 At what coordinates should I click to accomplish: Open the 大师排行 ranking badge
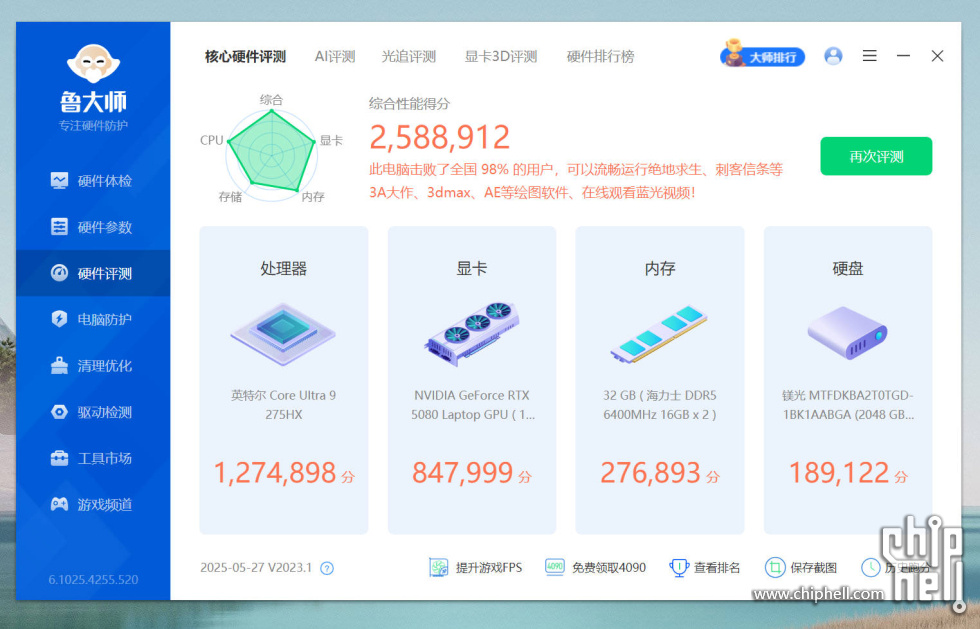[762, 55]
